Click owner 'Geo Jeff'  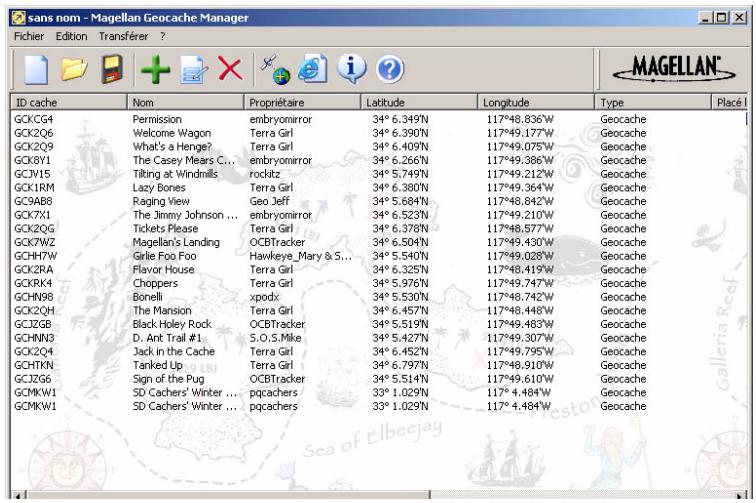[269, 201]
